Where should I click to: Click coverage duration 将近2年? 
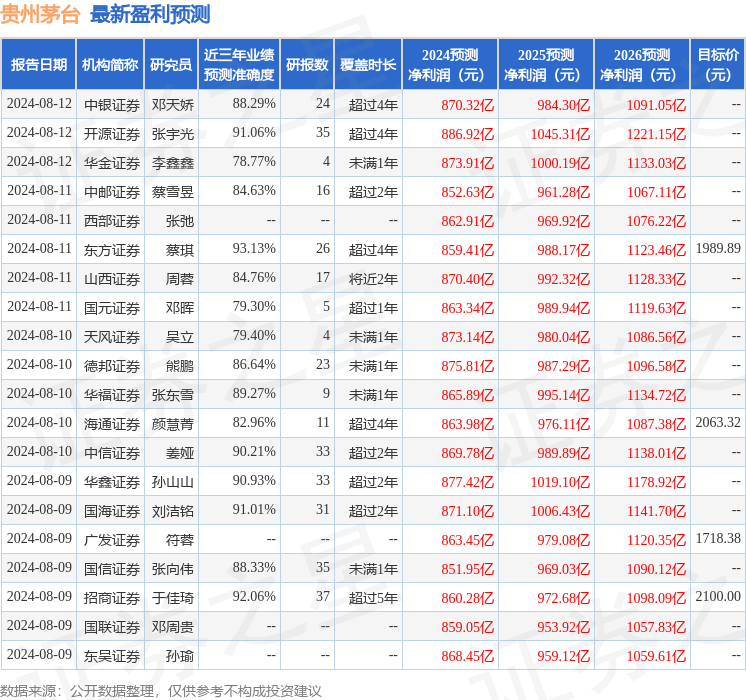[373, 279]
